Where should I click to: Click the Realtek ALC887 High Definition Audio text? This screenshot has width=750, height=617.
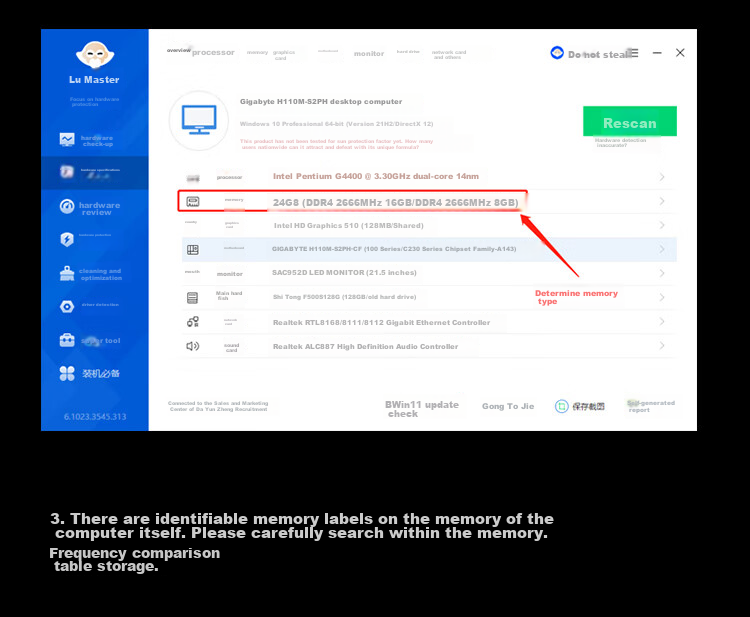(x=365, y=346)
